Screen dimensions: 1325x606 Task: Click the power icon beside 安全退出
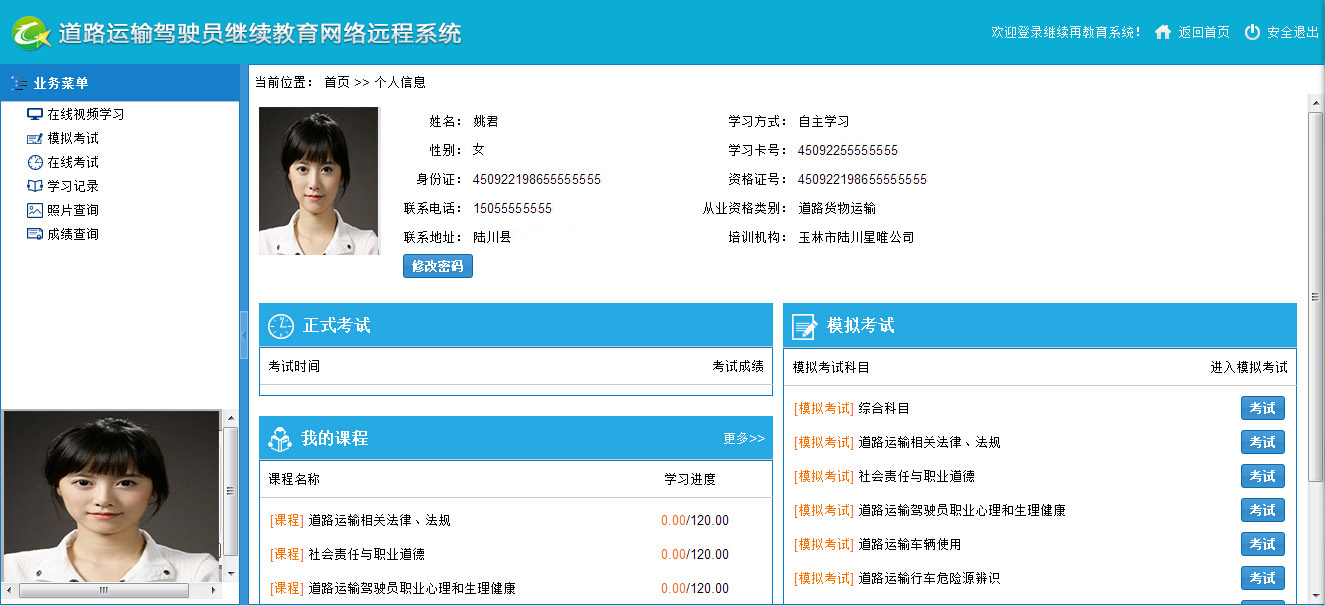pyautogui.click(x=1252, y=32)
